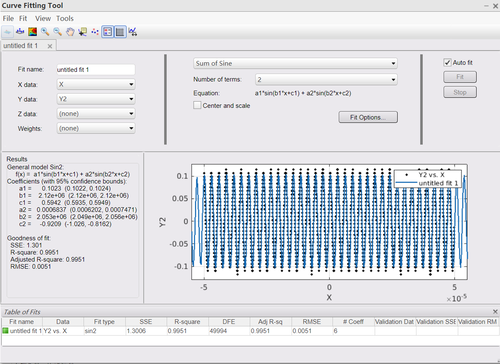Click the Validation SSE column header
The width and height of the screenshot is (500, 364).
[x=436, y=322]
